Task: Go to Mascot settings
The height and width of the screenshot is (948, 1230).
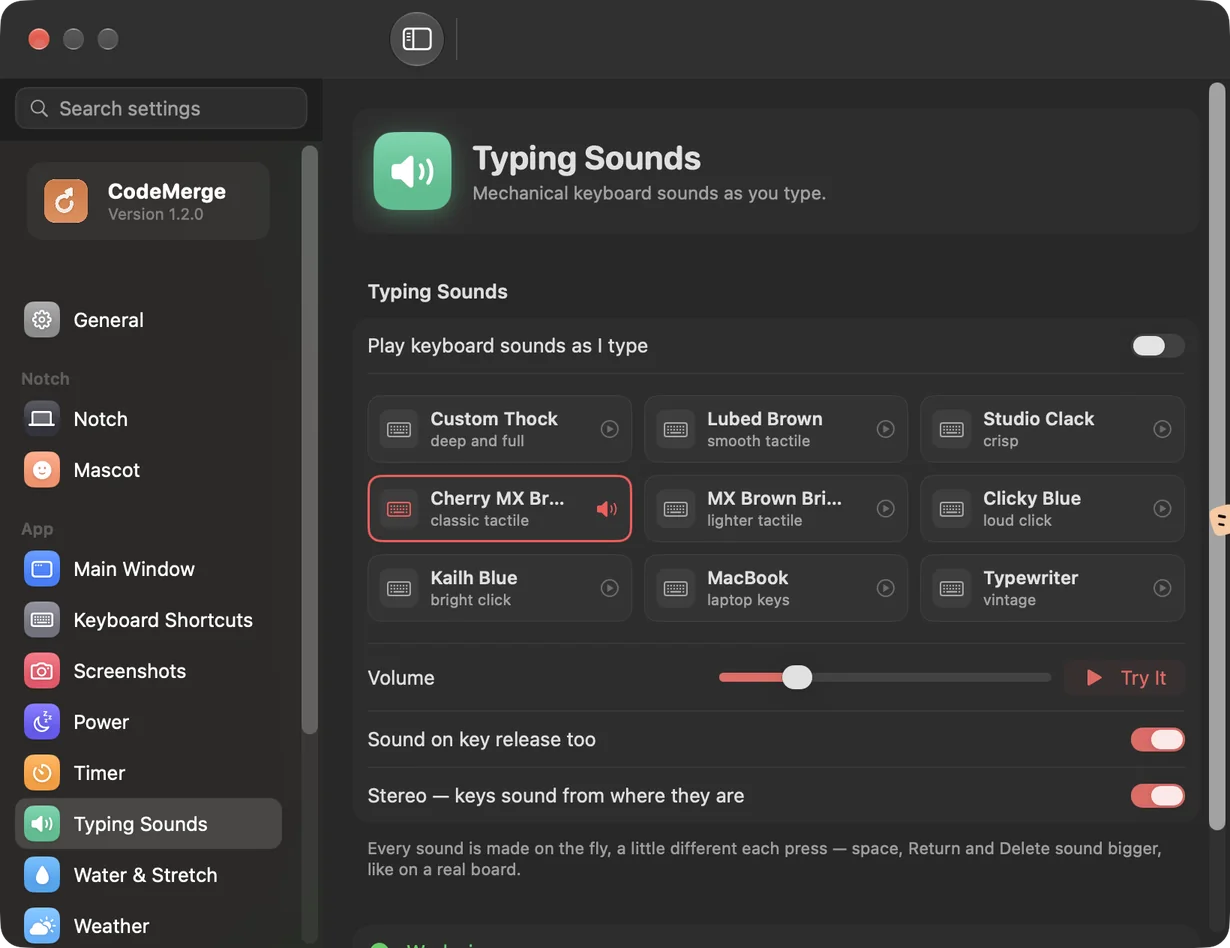Action: (x=148, y=470)
